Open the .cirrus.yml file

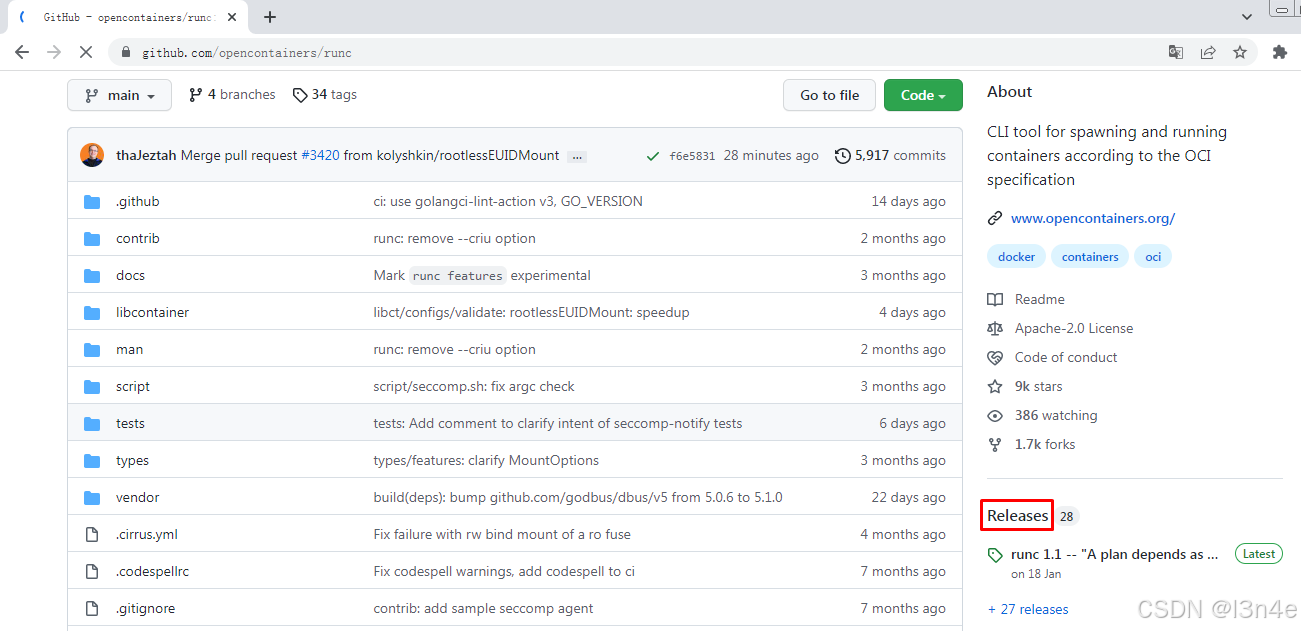click(147, 534)
